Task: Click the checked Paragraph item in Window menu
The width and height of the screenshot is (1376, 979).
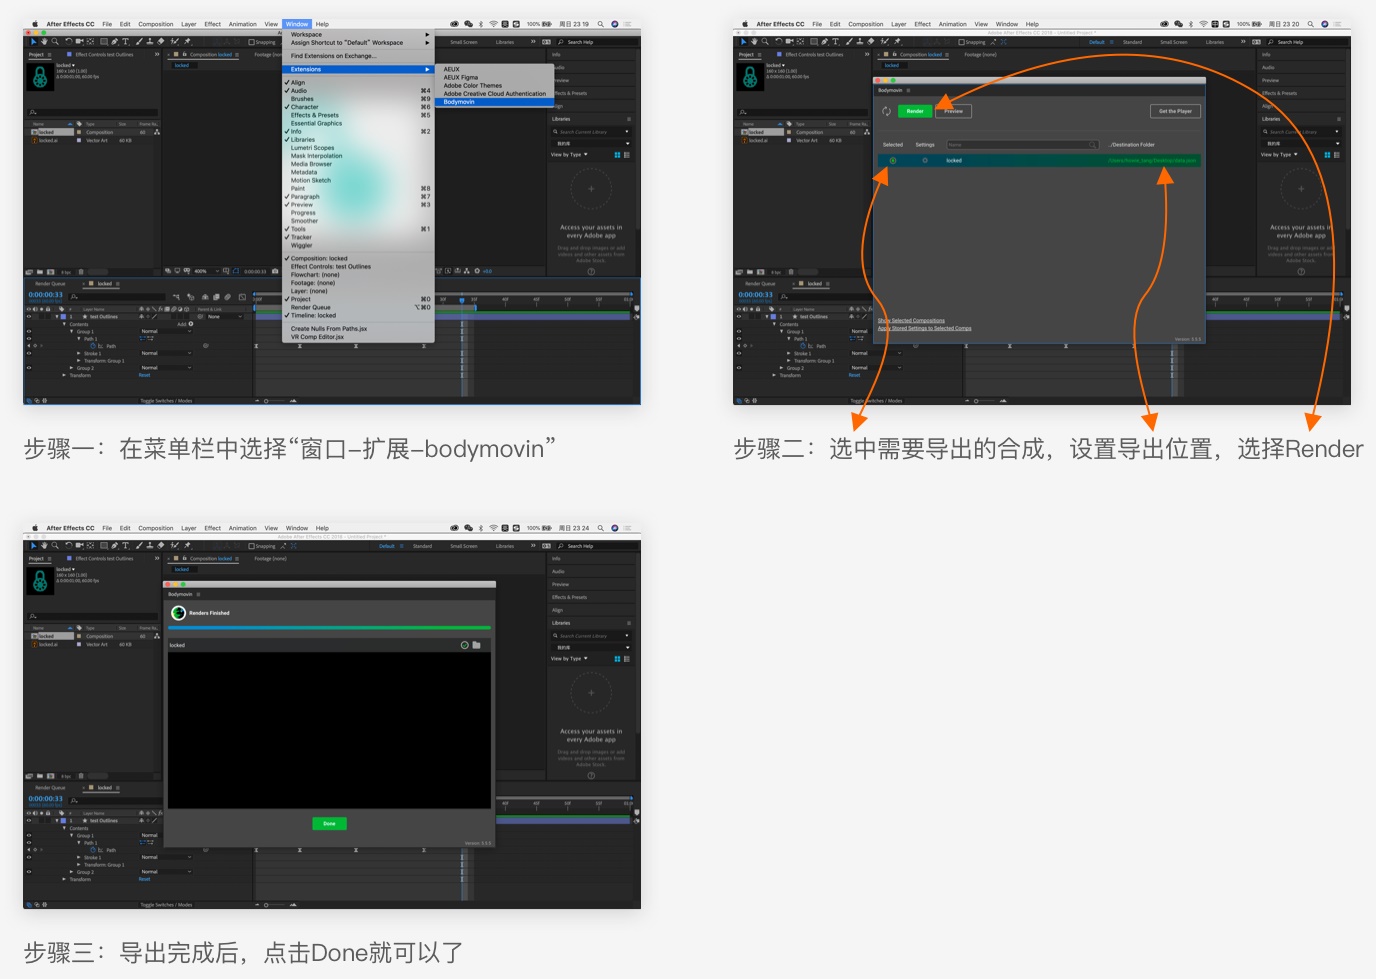Action: click(x=305, y=197)
